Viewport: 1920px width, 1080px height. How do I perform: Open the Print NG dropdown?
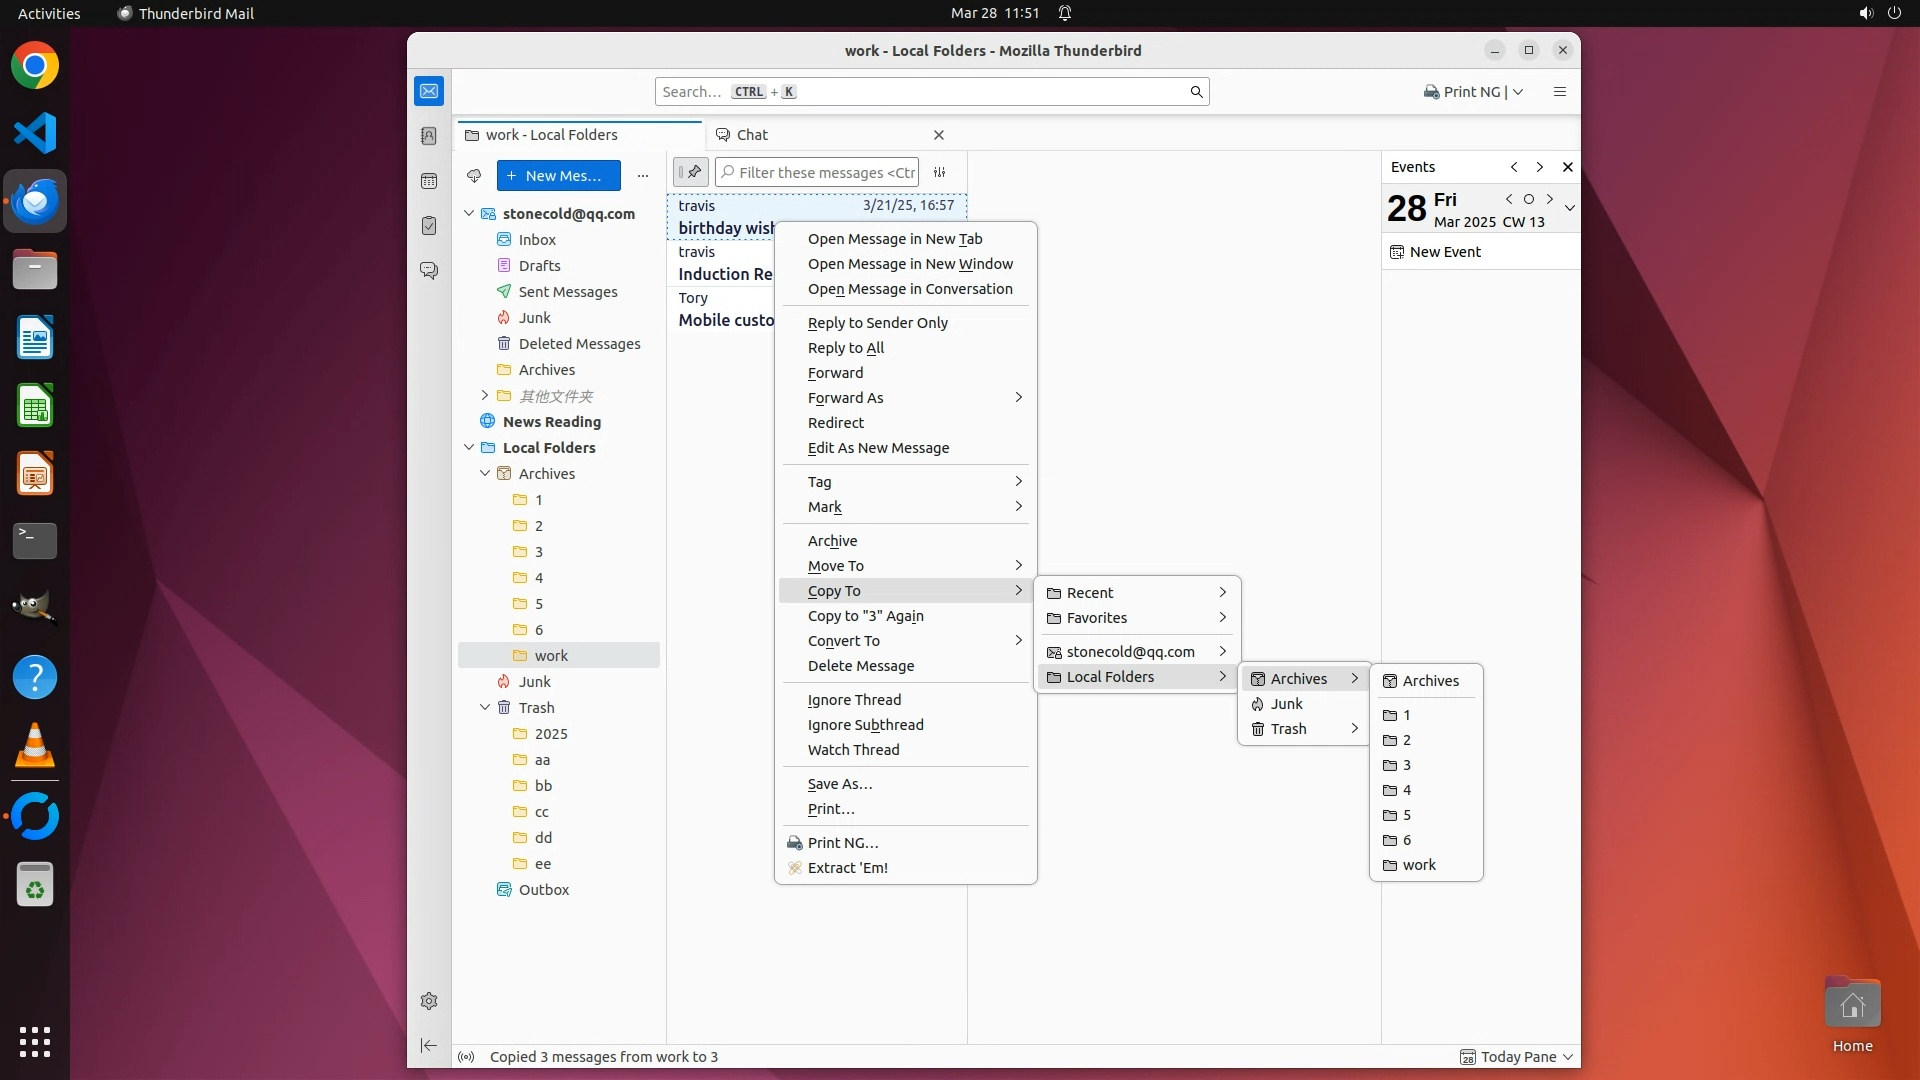(x=1518, y=92)
